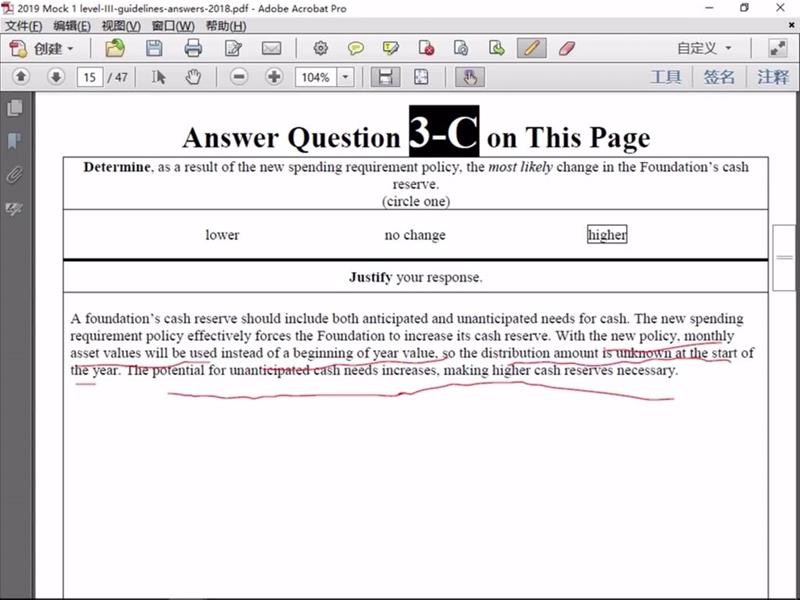This screenshot has height=600, width=800.
Task: Open the 文件(F) menu
Action: tap(23, 26)
